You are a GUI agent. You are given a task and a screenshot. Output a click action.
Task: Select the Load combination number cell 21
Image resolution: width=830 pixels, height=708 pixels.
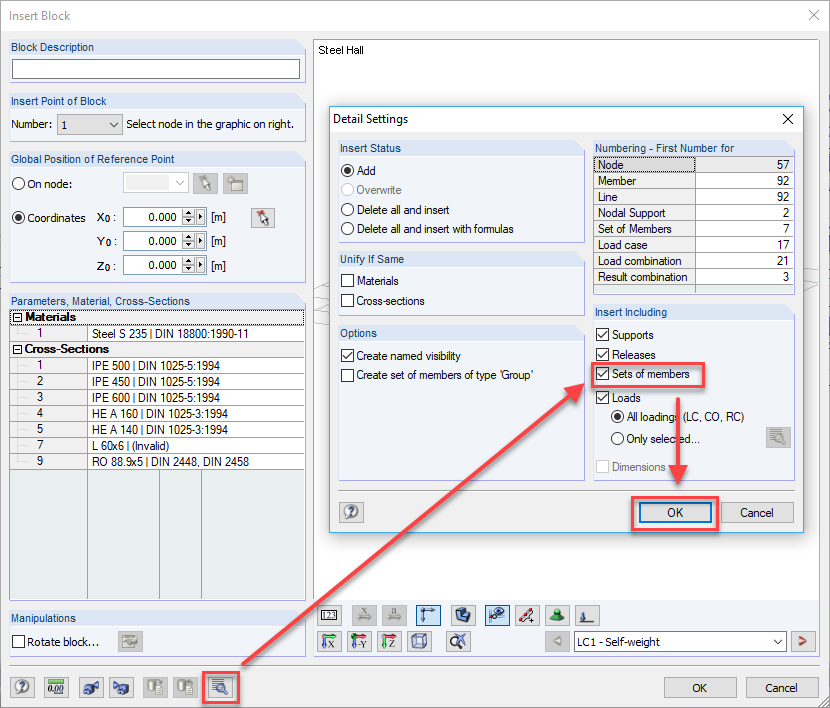click(x=744, y=261)
